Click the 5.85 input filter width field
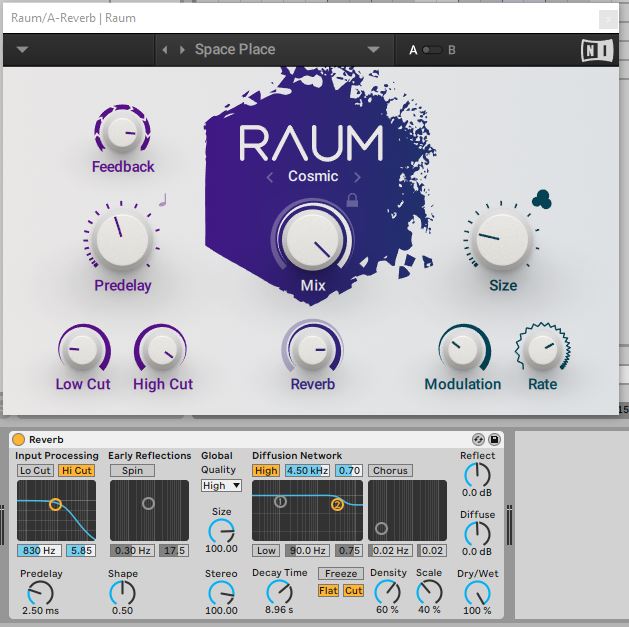The height and width of the screenshot is (627, 629). [81, 550]
